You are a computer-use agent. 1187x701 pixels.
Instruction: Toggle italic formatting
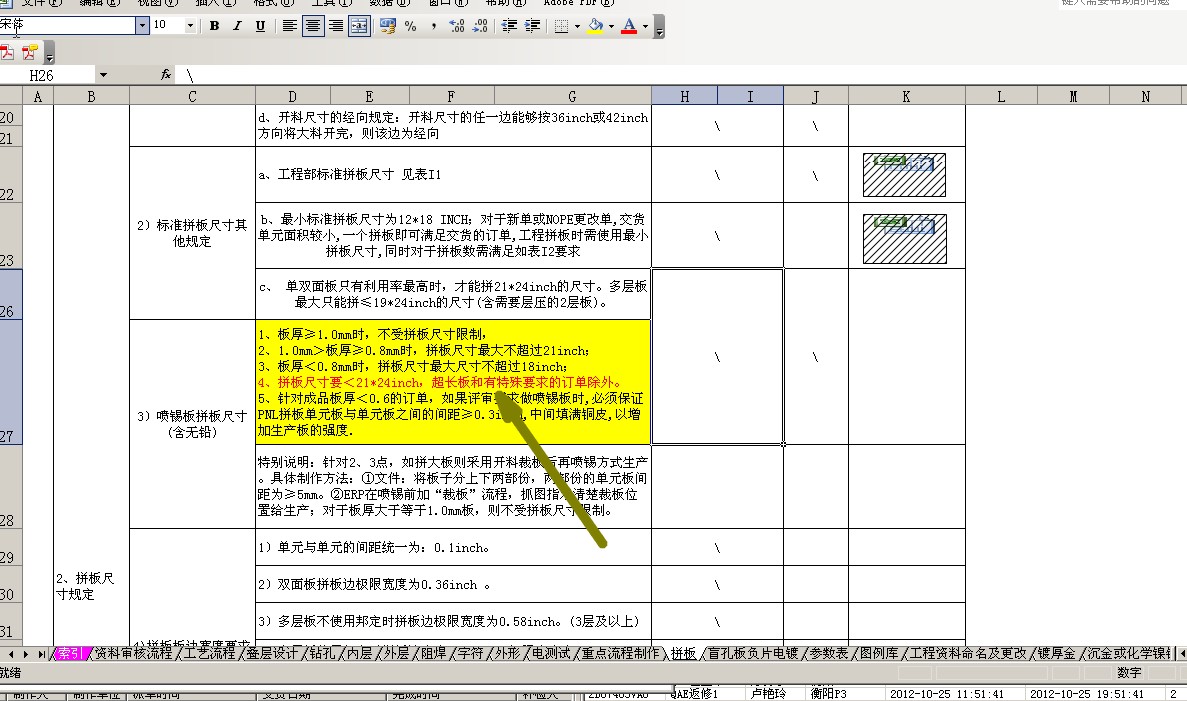coord(237,26)
